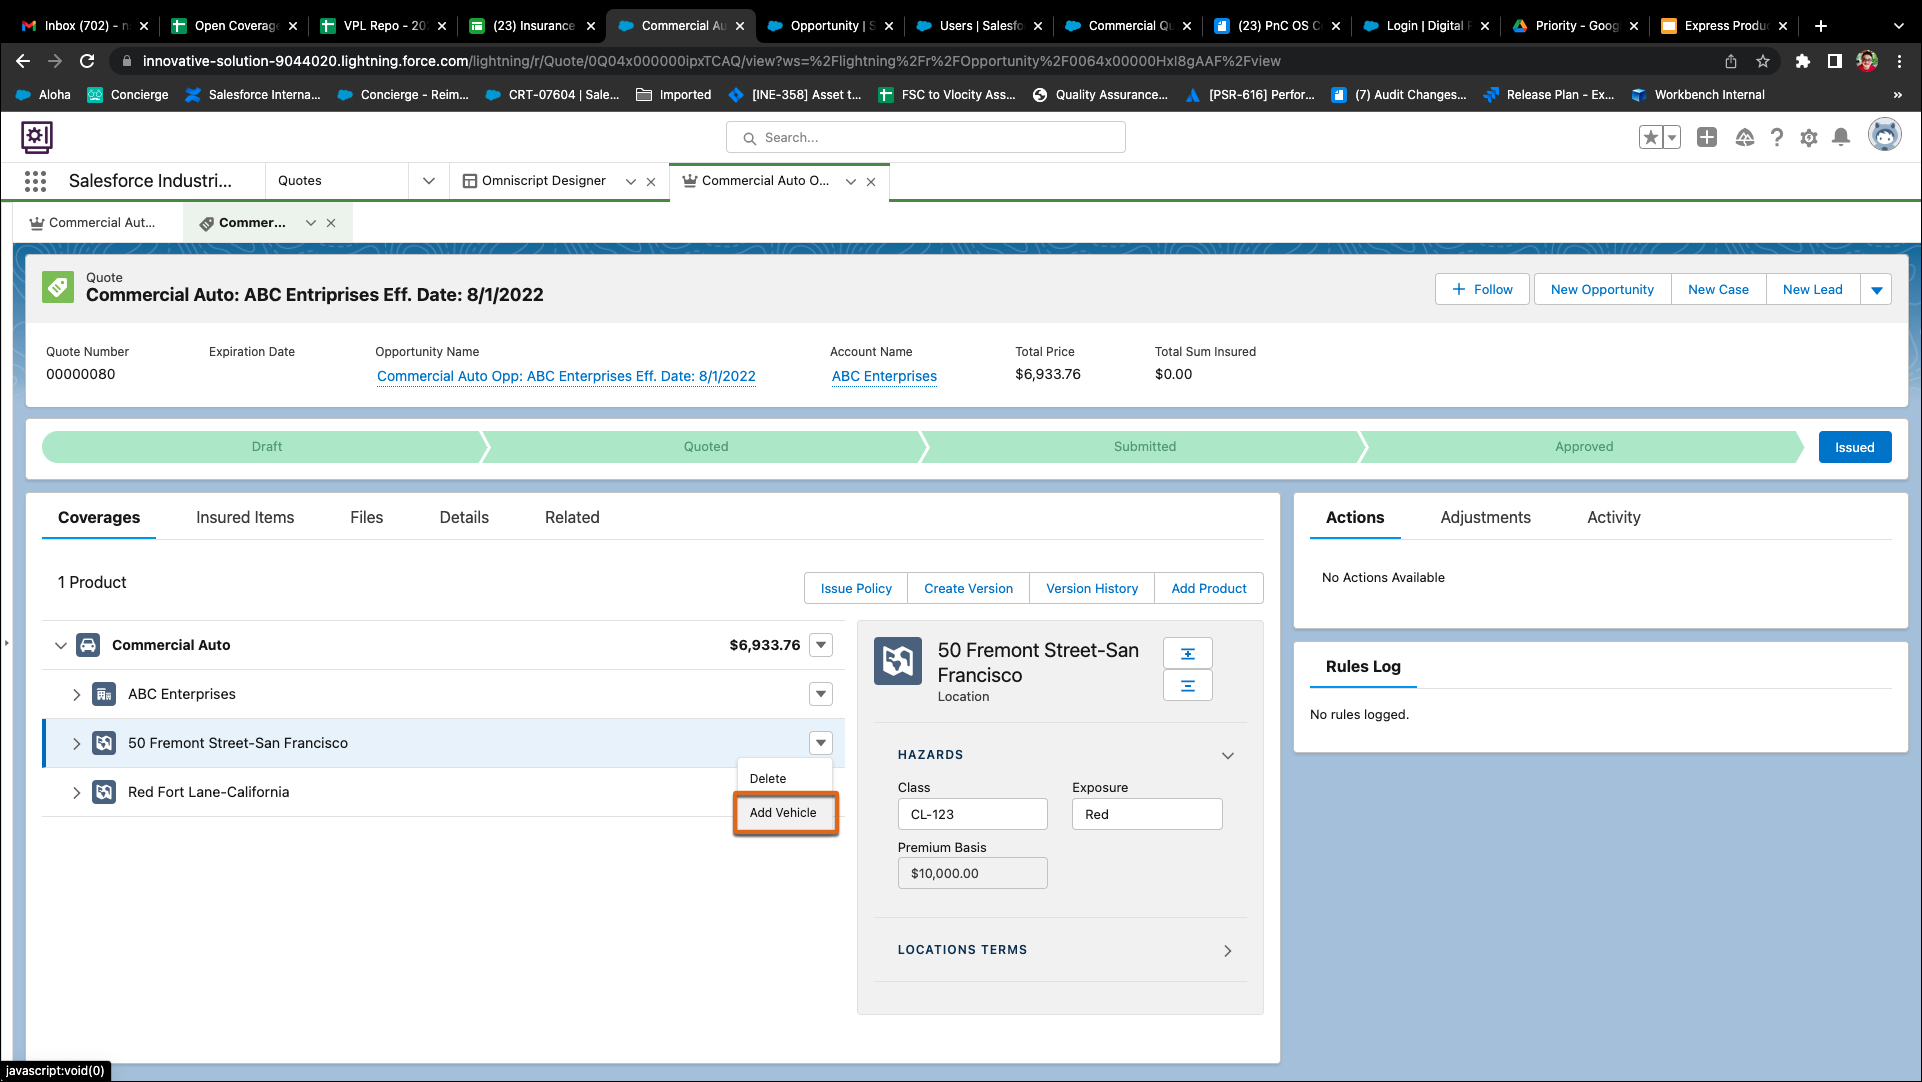Screen dimensions: 1922x1082
Task: Open more quote actions dropdown beside New Lead
Action: (1876, 290)
